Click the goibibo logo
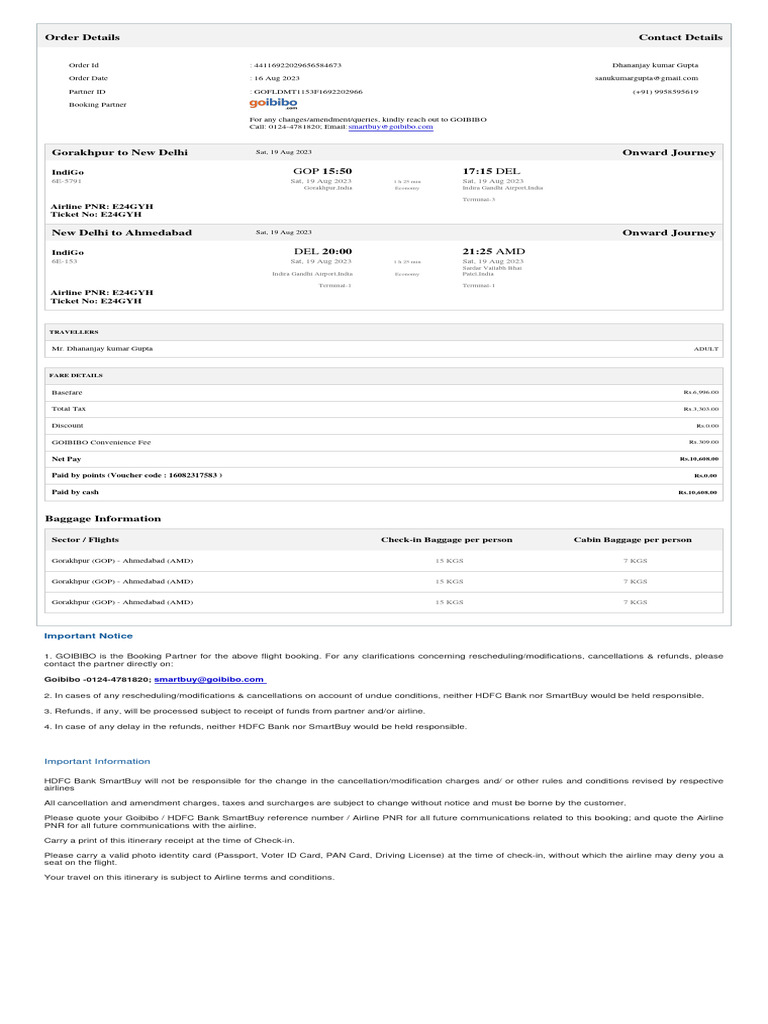768x1024 pixels. click(x=273, y=103)
